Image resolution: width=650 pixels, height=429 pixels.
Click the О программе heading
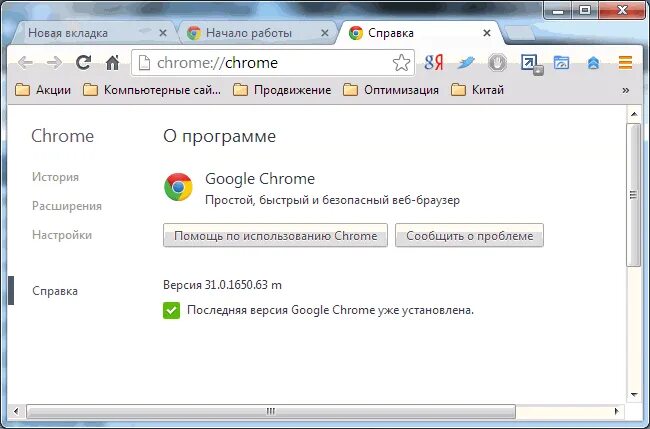tap(219, 136)
